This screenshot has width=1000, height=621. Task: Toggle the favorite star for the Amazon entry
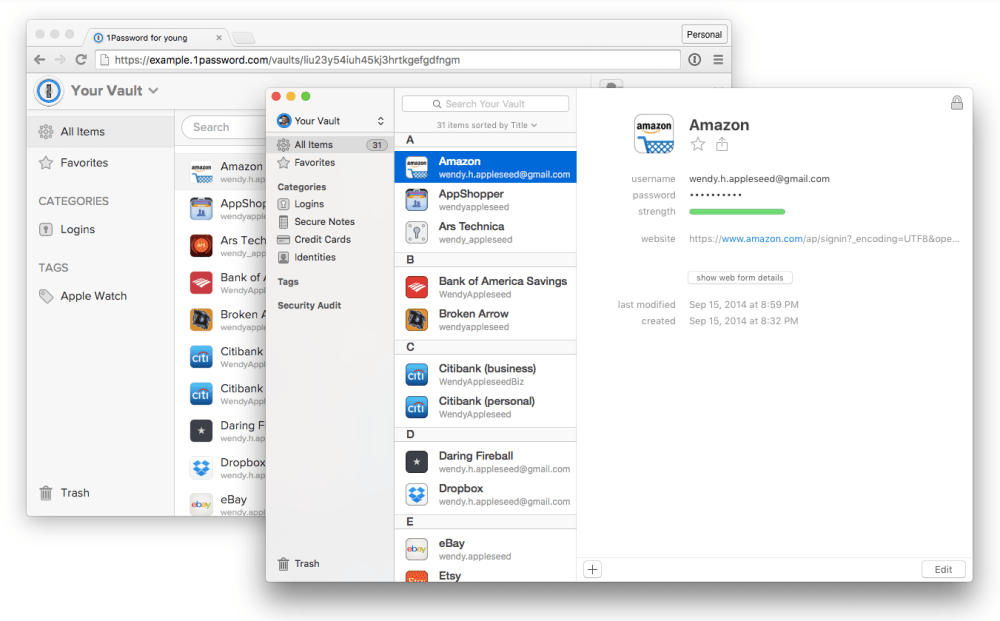click(x=697, y=144)
